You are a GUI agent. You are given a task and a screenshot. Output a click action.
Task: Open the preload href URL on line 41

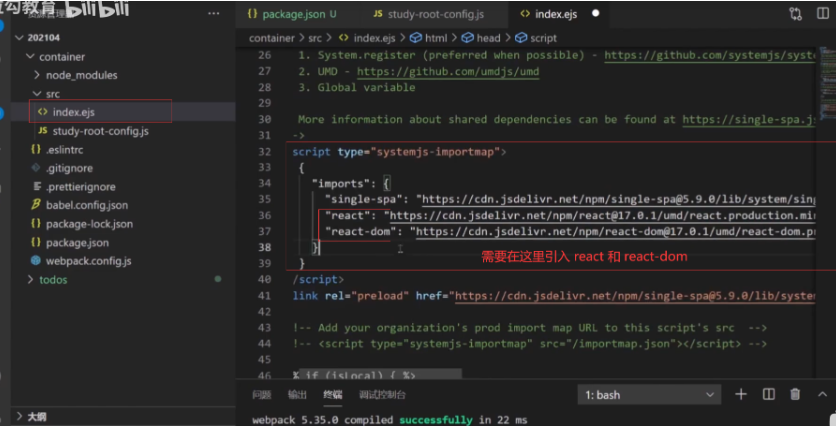pos(636,296)
